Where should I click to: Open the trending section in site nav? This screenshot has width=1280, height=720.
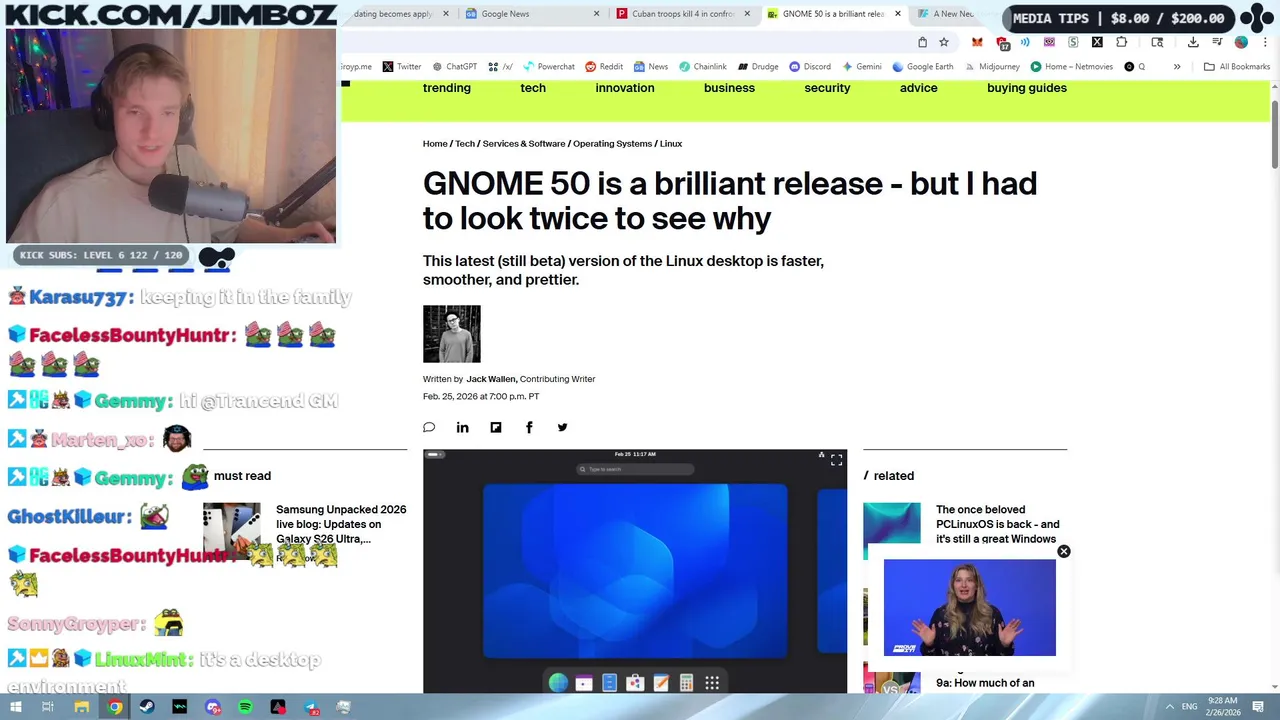[x=446, y=88]
